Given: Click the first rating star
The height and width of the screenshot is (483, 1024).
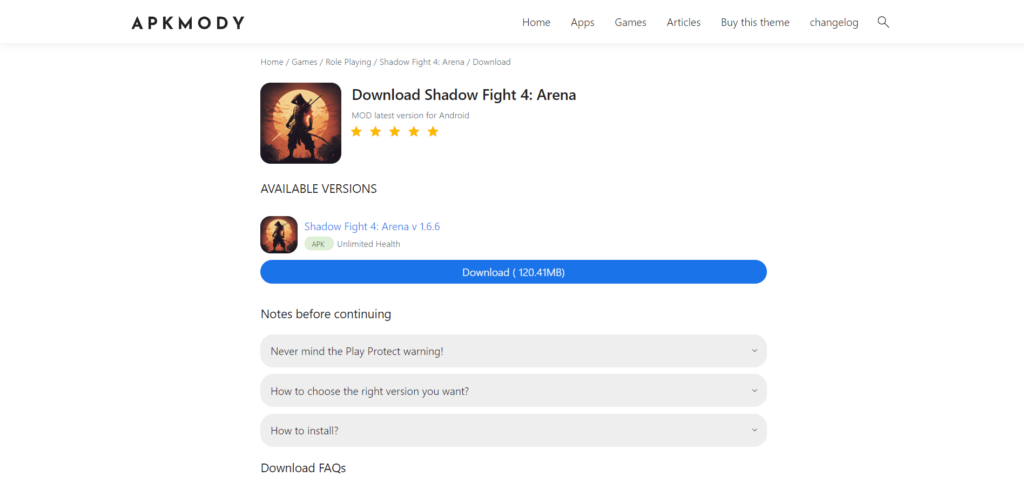Looking at the screenshot, I should [x=357, y=131].
